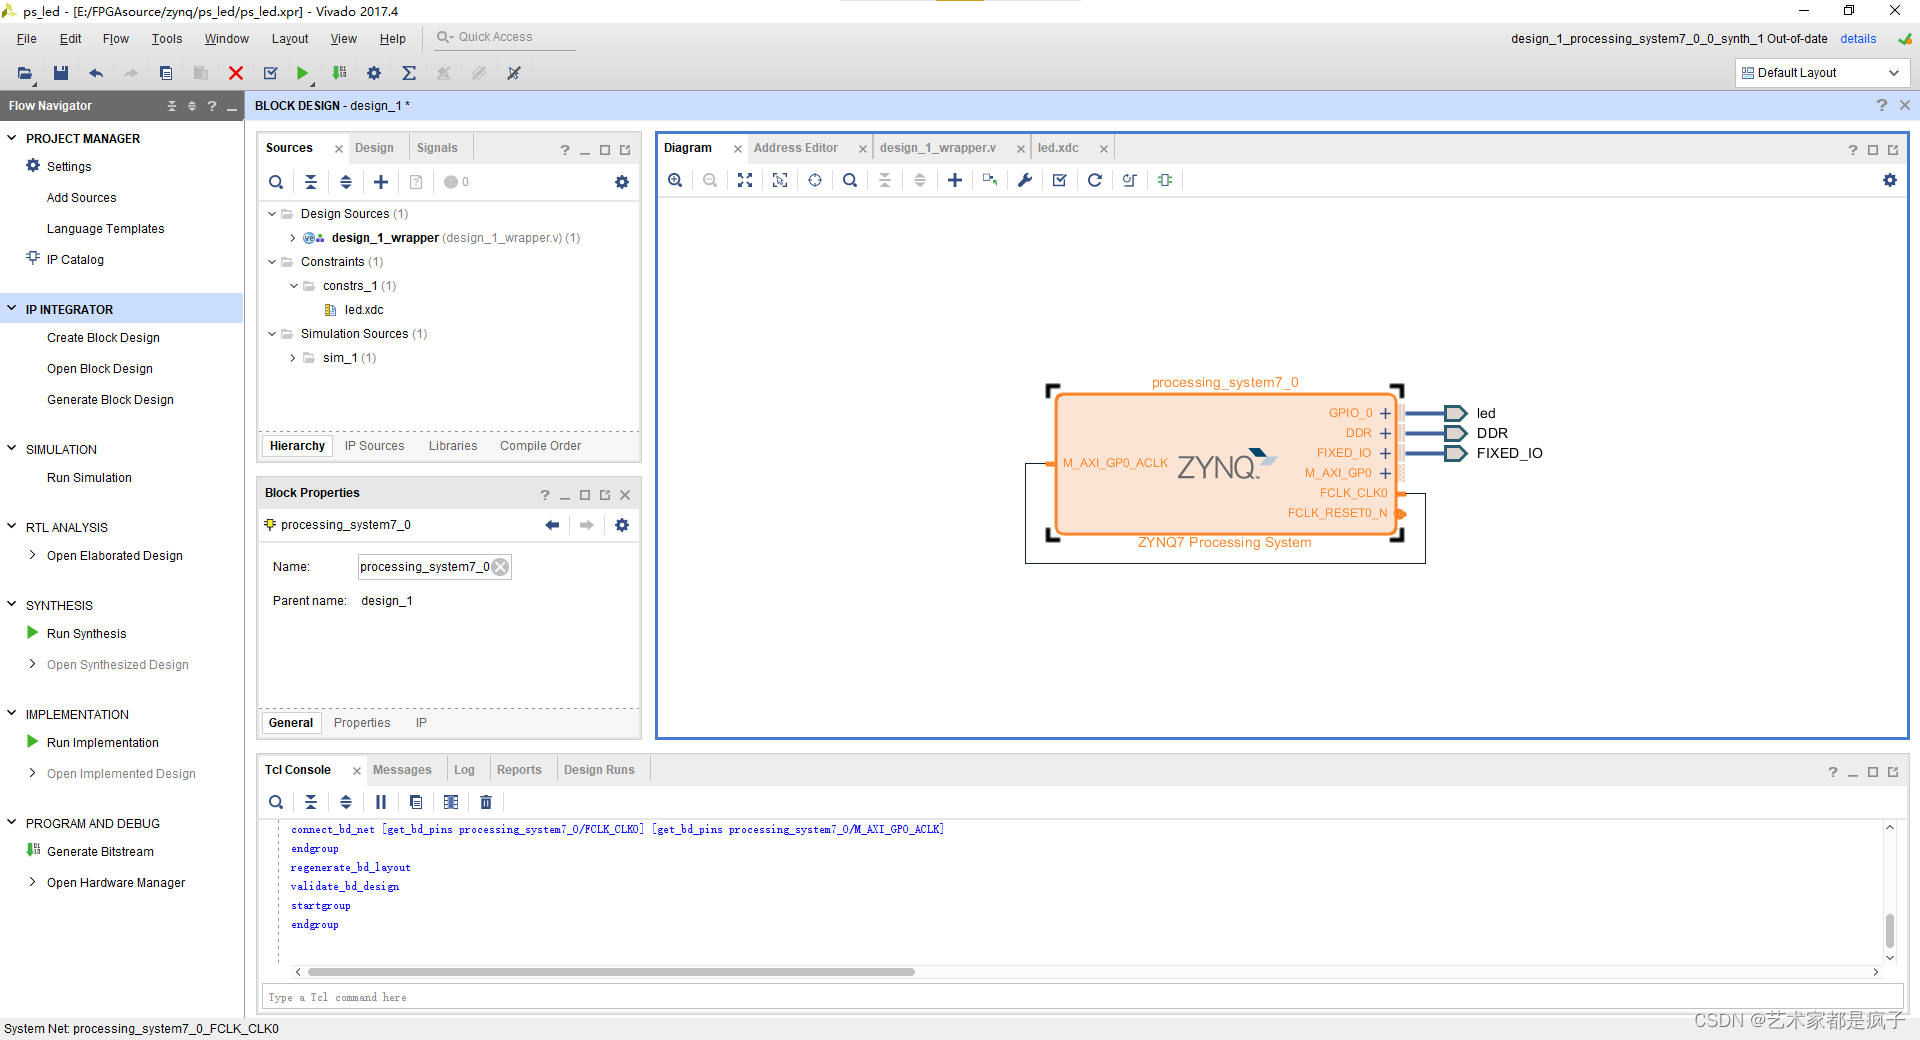Click the Customize Block wrench icon

[1025, 180]
